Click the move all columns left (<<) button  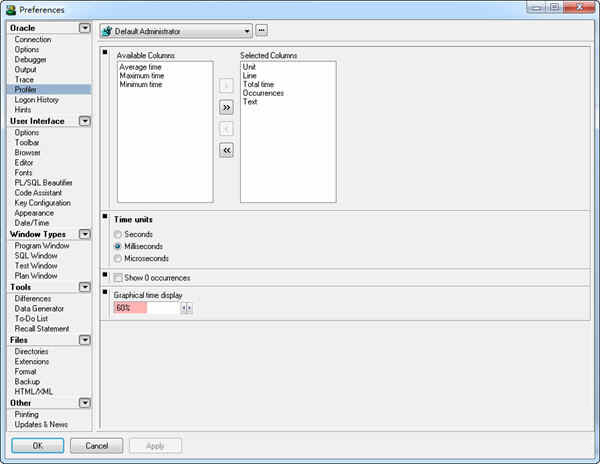pos(226,150)
